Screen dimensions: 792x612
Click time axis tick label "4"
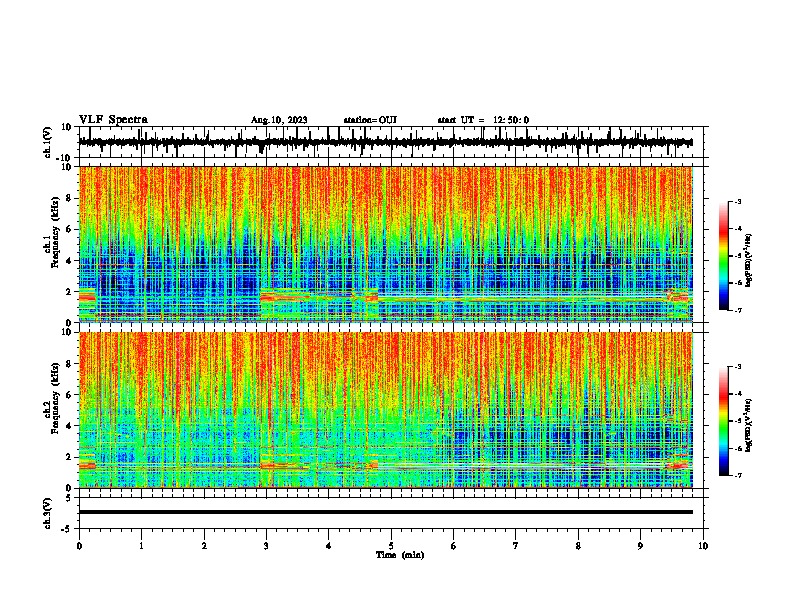(x=329, y=546)
